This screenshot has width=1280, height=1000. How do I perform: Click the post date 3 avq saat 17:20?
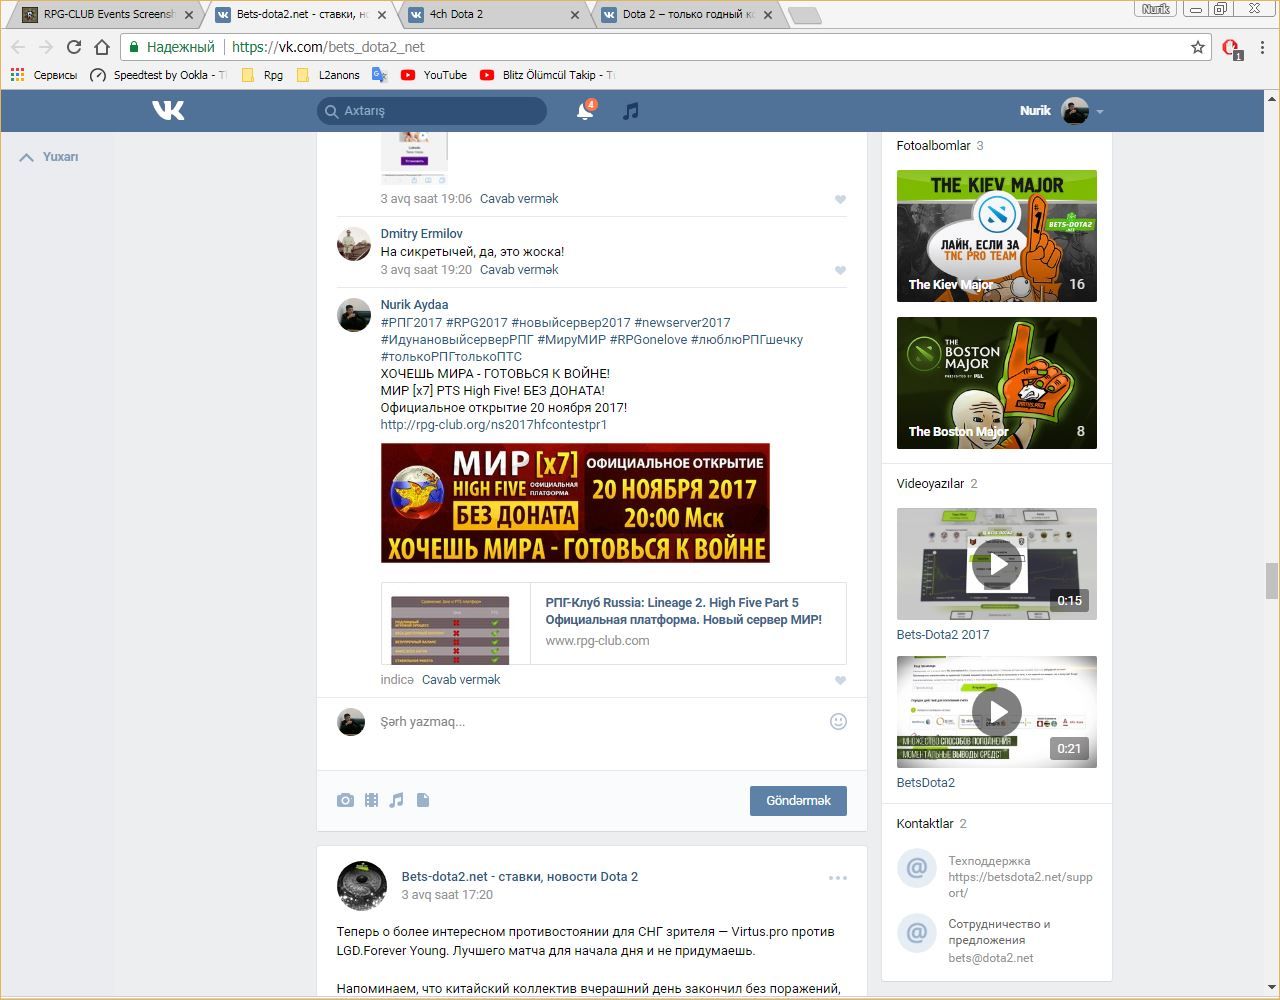tap(447, 895)
